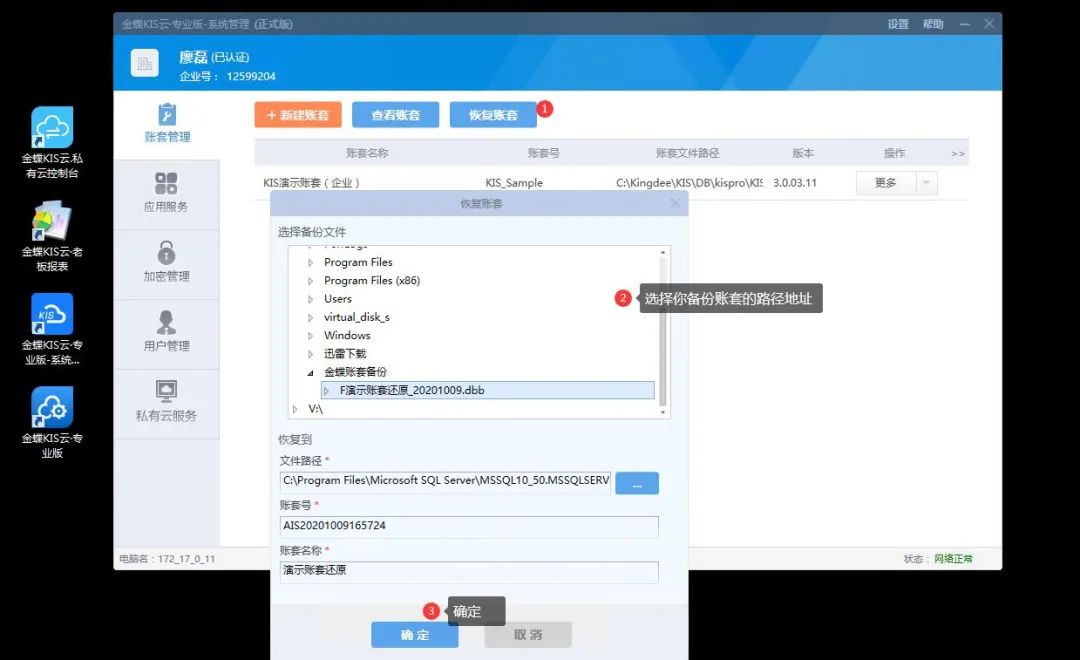
Task: Click the file tree vertical scrollbar thumb
Action: point(663,331)
